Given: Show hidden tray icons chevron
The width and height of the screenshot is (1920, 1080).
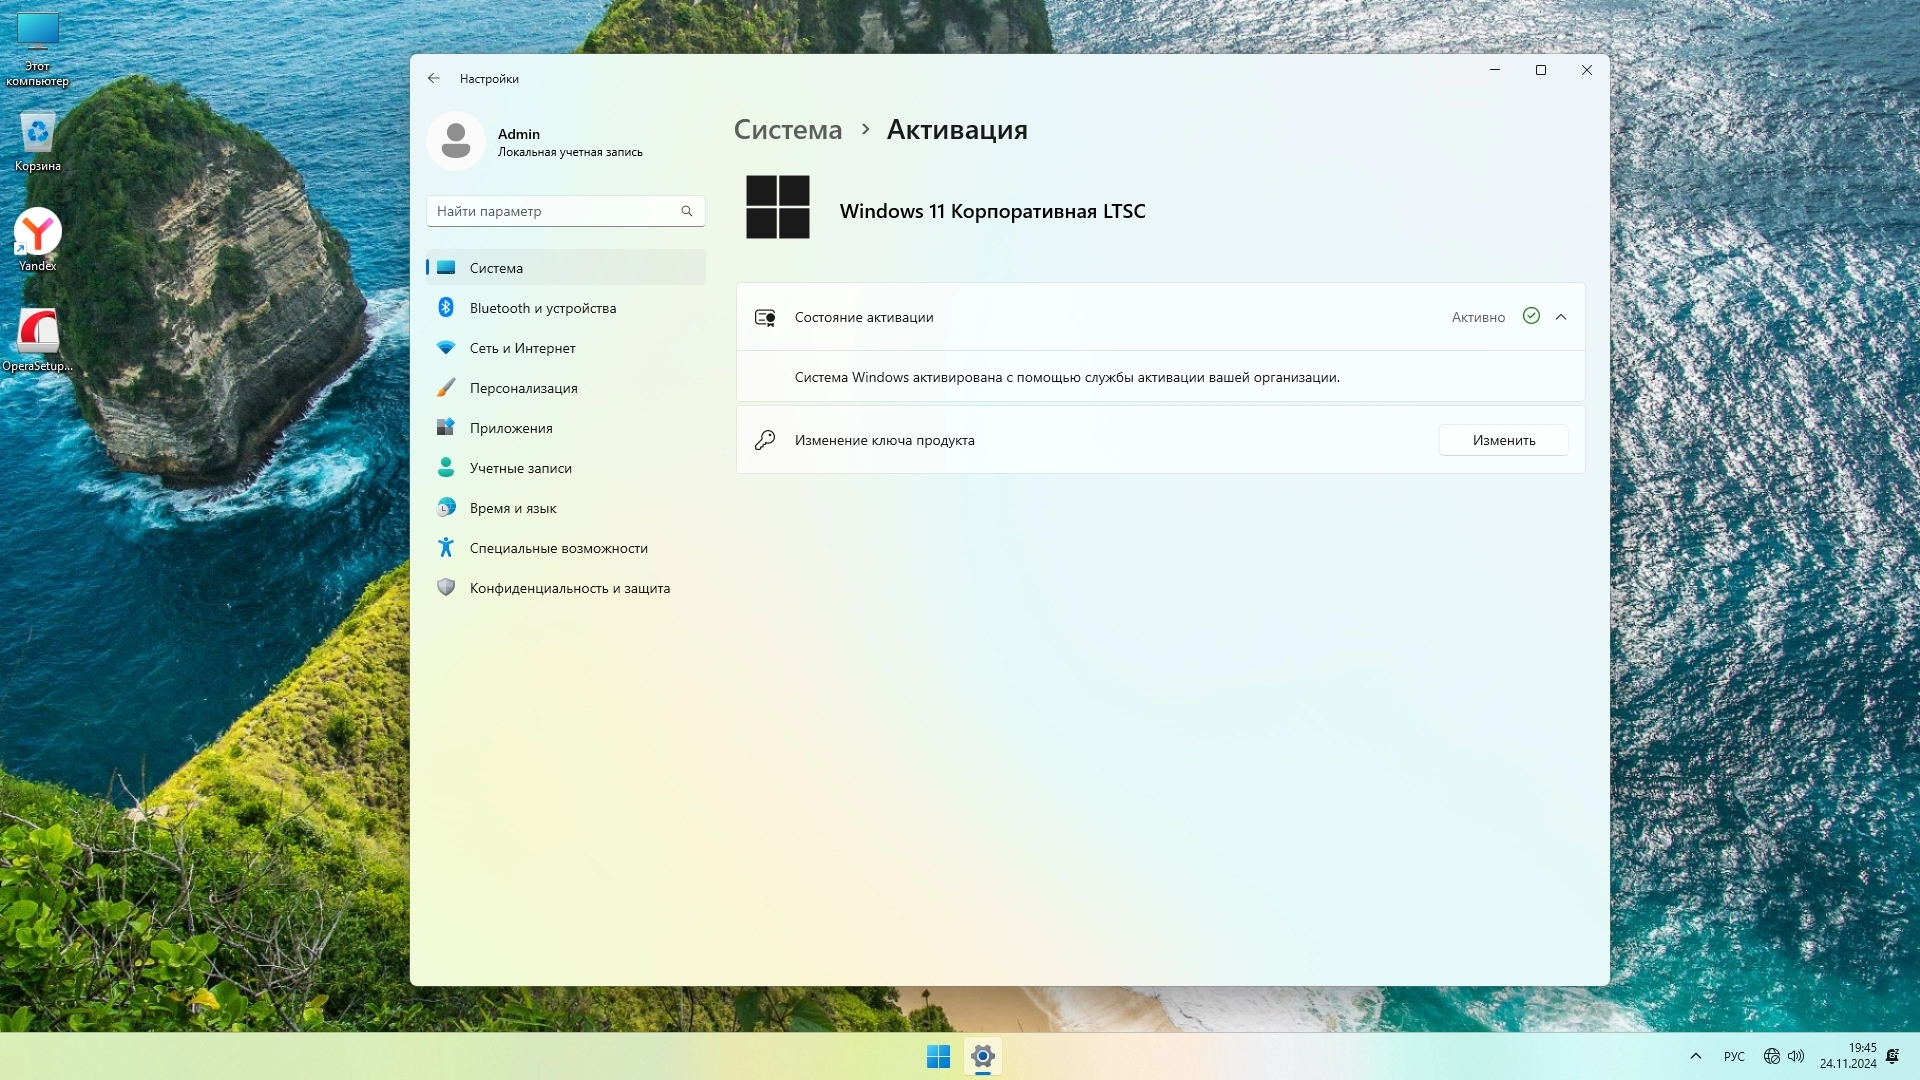Looking at the screenshot, I should [1695, 1056].
